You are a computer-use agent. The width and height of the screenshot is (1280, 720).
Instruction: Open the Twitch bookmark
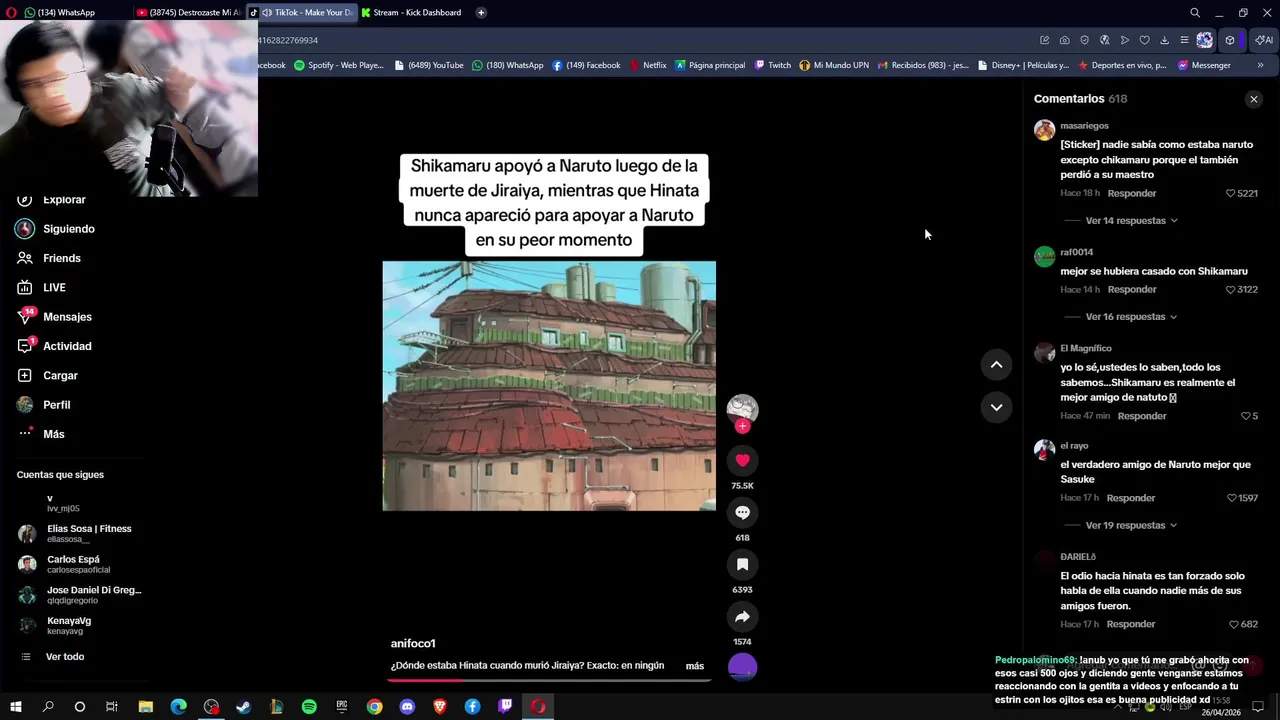(773, 65)
